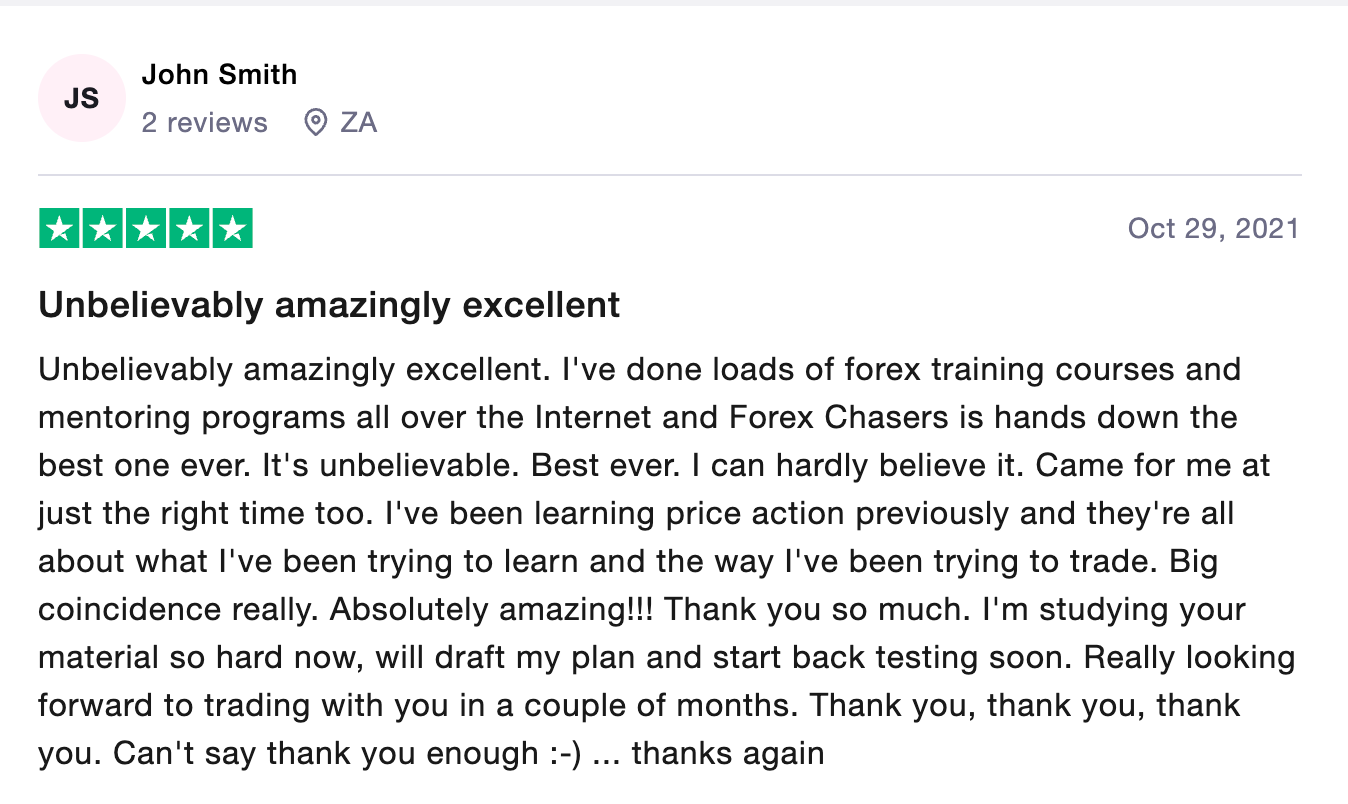
Task: Click the first green star
Action: pos(59,229)
